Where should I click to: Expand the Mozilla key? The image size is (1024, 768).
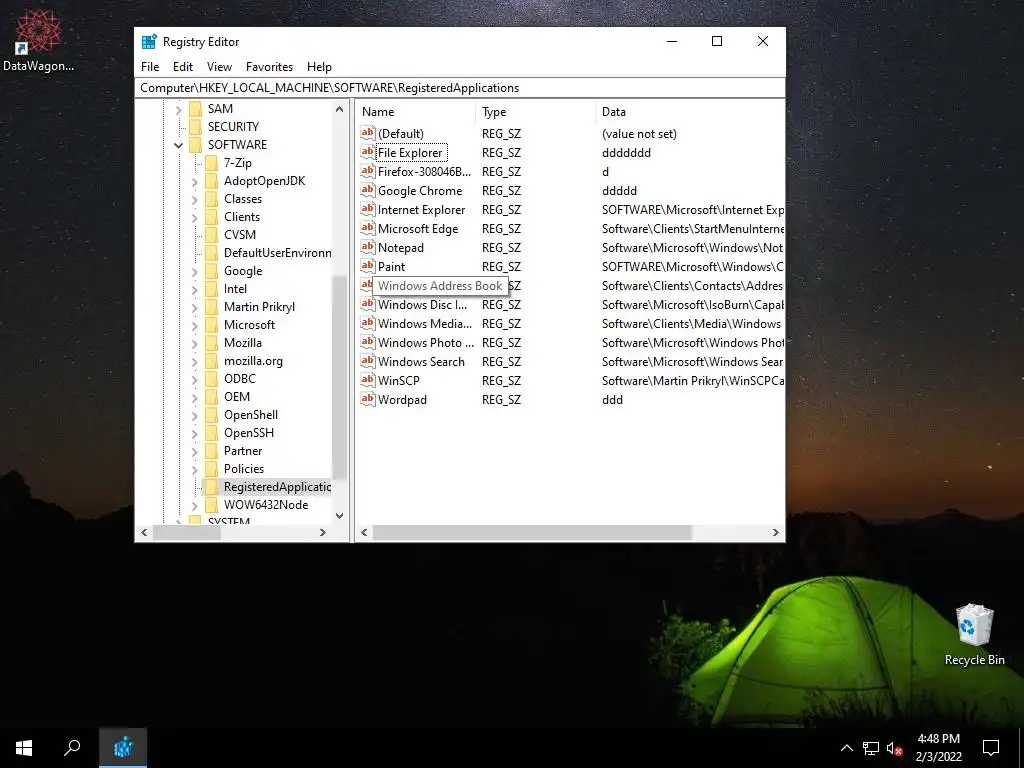coord(195,343)
